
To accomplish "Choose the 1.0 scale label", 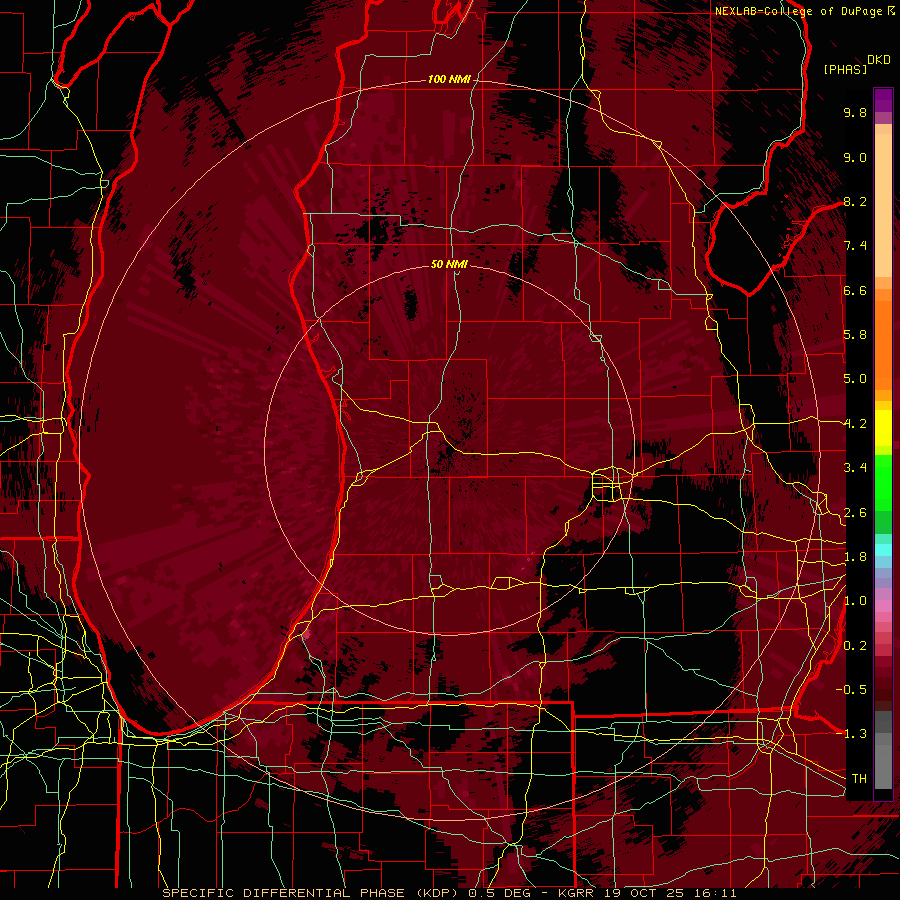I will click(x=855, y=601).
